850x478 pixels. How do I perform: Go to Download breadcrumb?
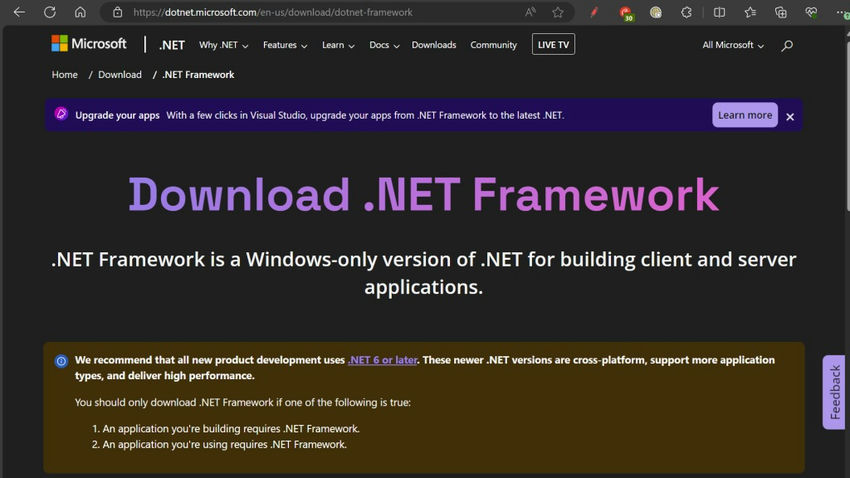120,75
